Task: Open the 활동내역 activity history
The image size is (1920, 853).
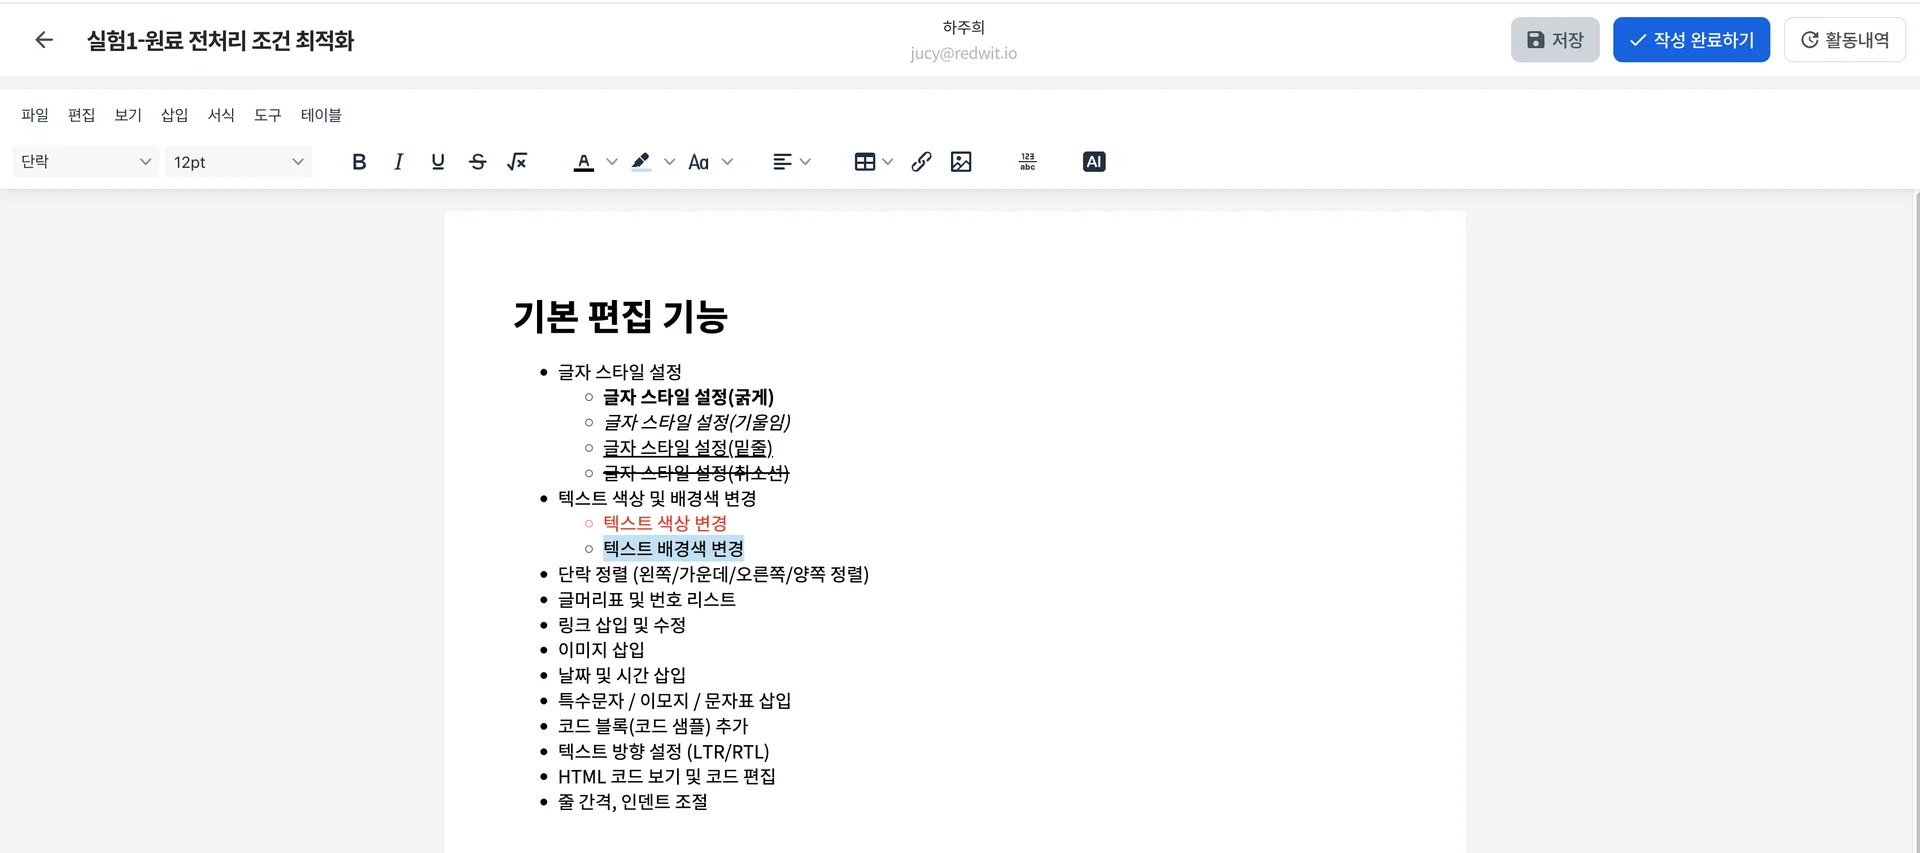Action: pos(1845,40)
